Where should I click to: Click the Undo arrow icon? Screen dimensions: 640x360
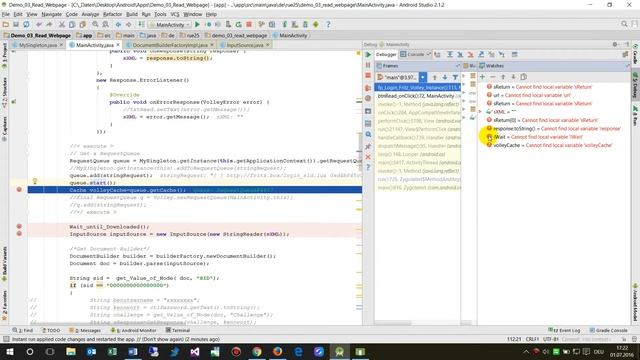coord(39,24)
